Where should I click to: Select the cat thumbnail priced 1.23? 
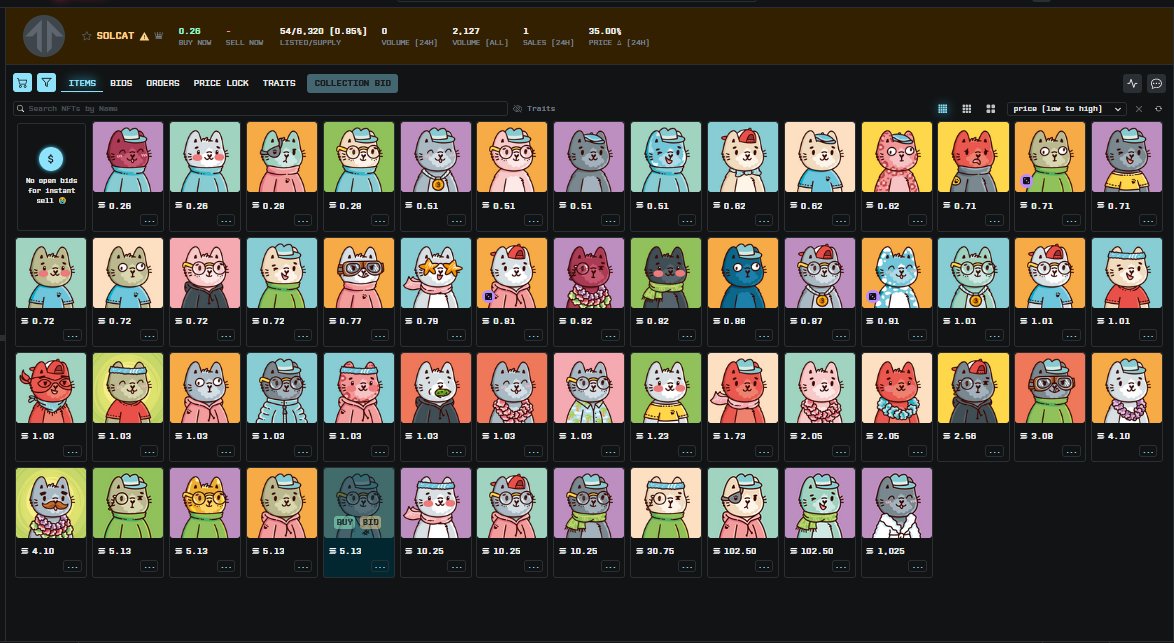point(666,388)
